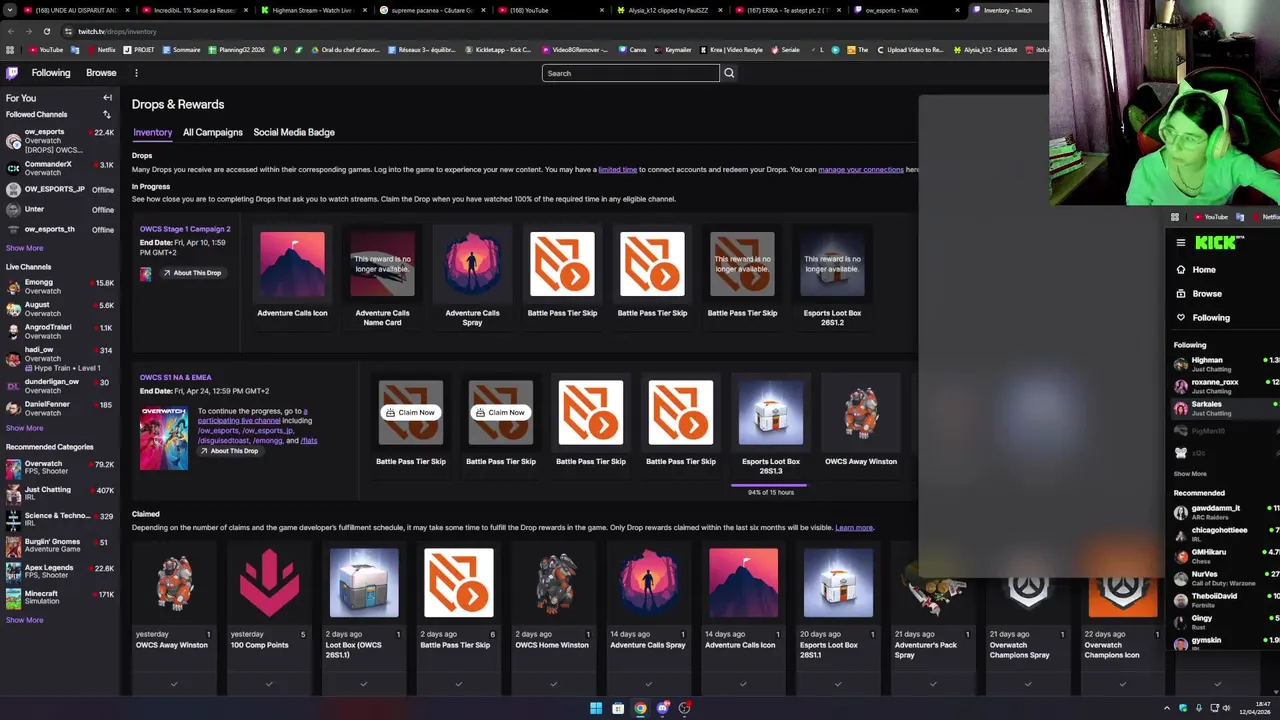Select the OWCS Away Winston drop reward
Viewport: 1280px width, 720px height.
pos(861,412)
